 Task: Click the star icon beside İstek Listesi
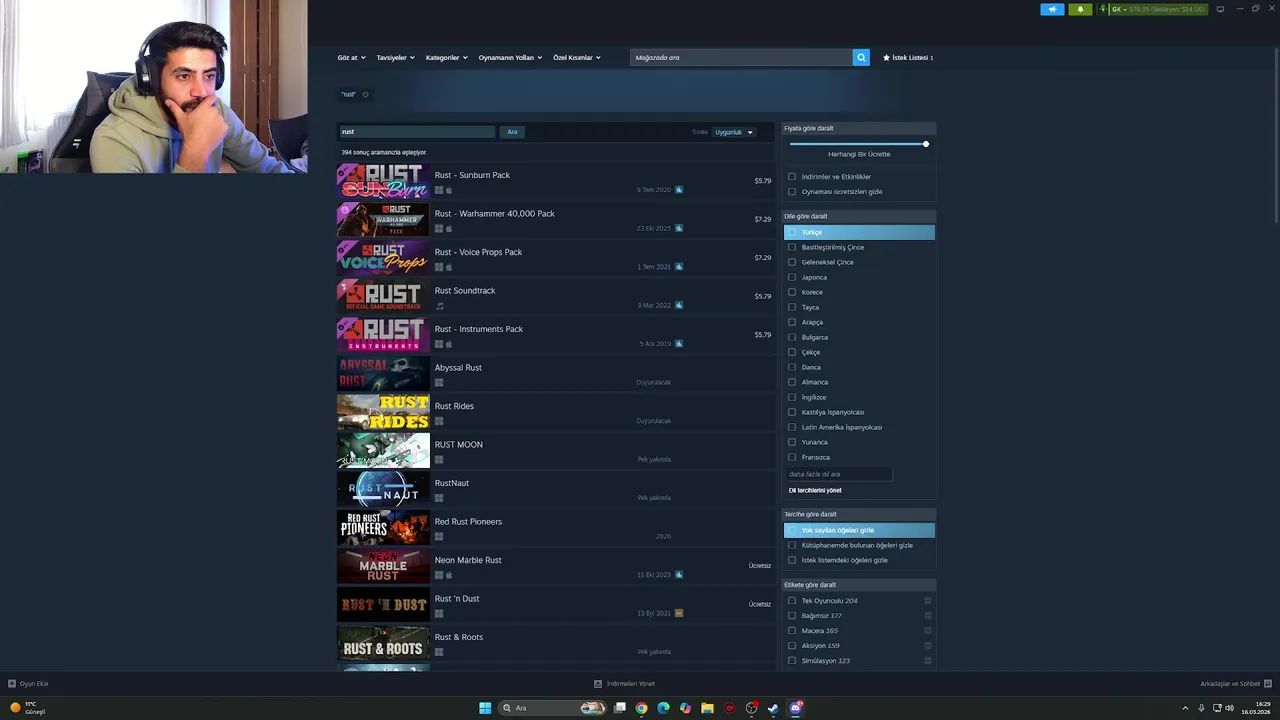(x=886, y=58)
